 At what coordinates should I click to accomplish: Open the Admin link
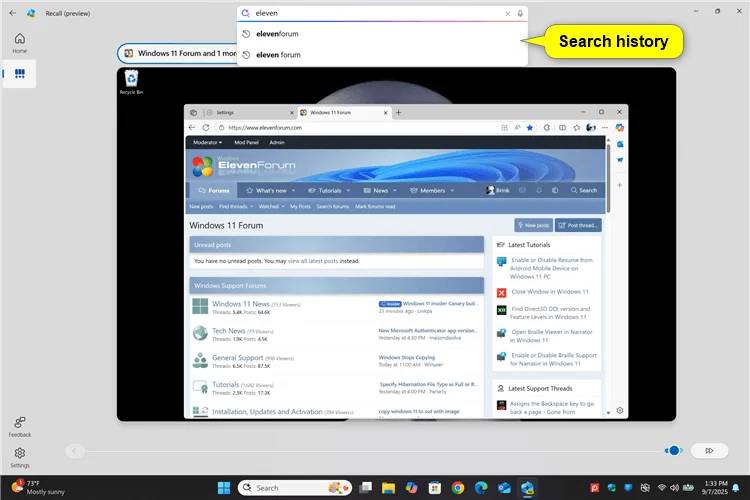277,143
